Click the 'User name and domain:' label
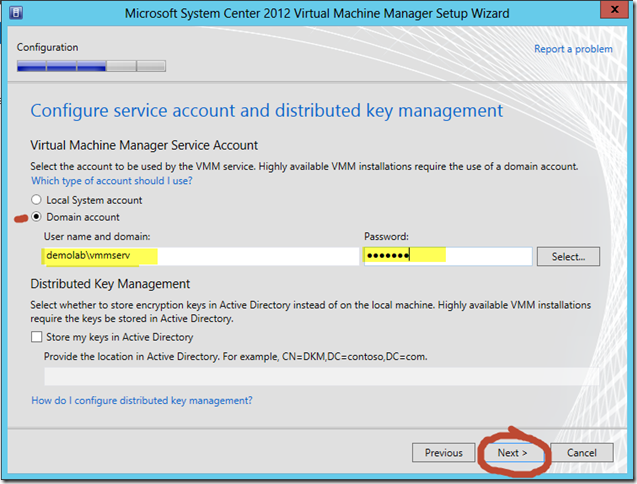The width and height of the screenshot is (637, 484). [x=97, y=237]
